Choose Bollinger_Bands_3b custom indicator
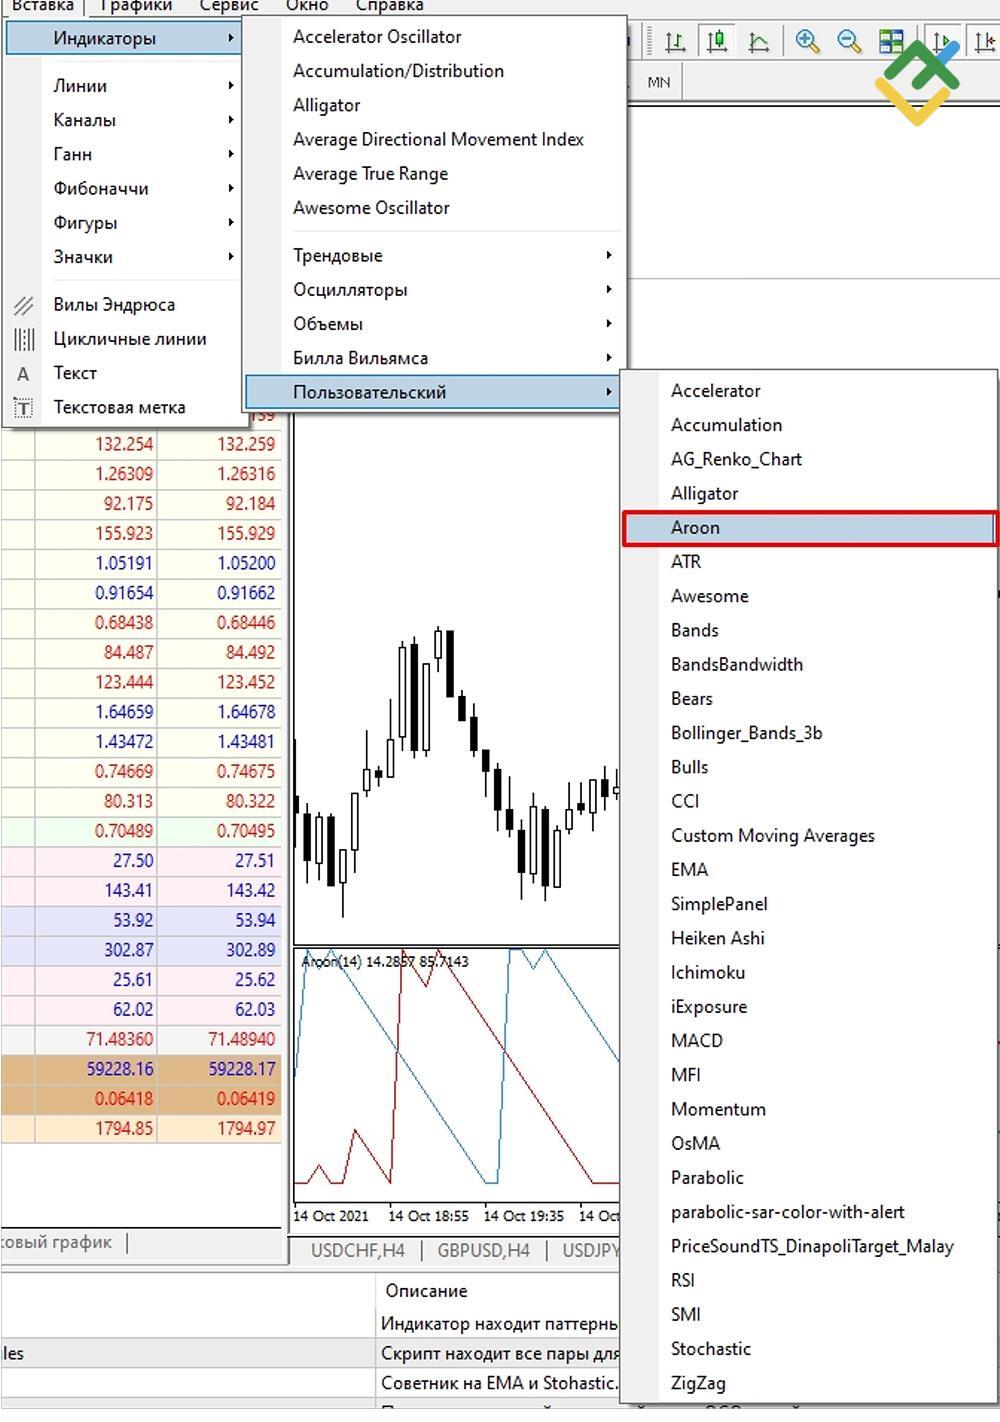1000x1422 pixels. point(809,734)
